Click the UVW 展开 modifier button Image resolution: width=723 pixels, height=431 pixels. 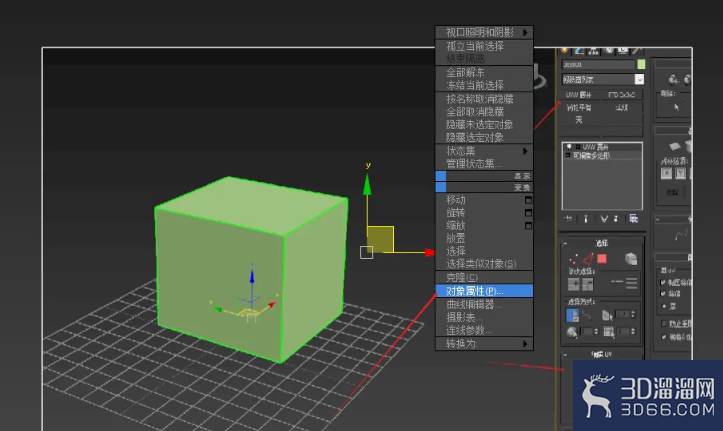(580, 94)
